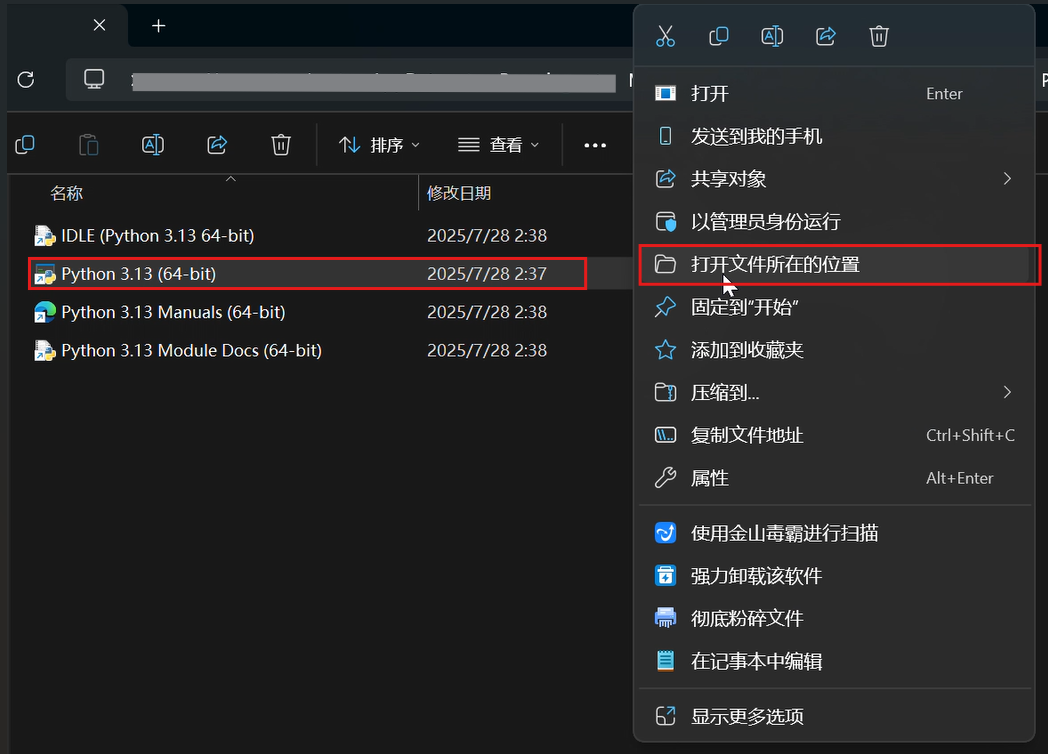Click the Rename icon in the Explorer toolbar
Screen dimensions: 1048x754
tap(152, 144)
